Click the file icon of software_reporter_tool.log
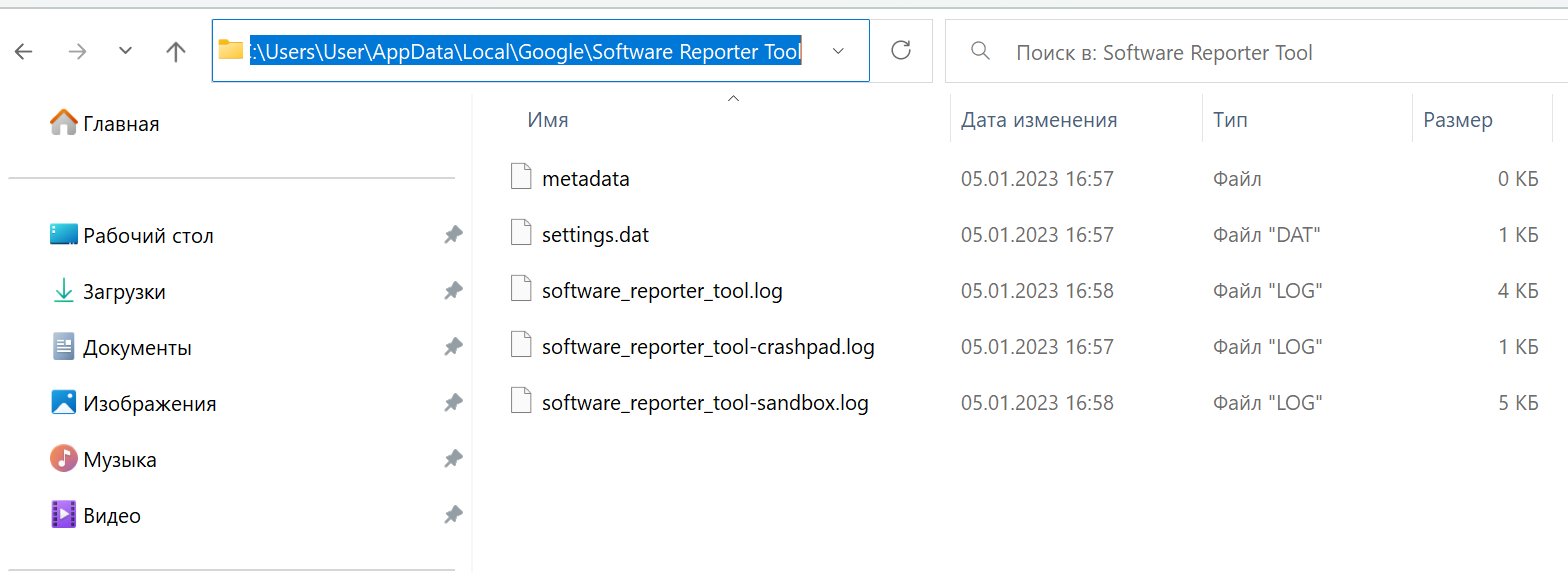The image size is (1568, 573). [x=520, y=290]
